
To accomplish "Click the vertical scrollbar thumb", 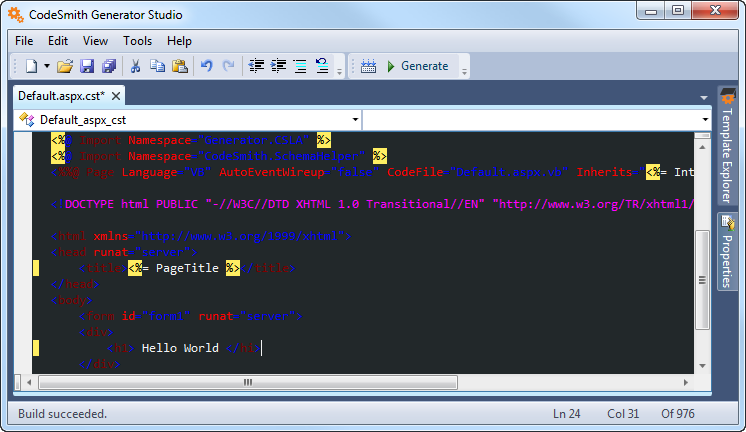I will pyautogui.click(x=702, y=280).
